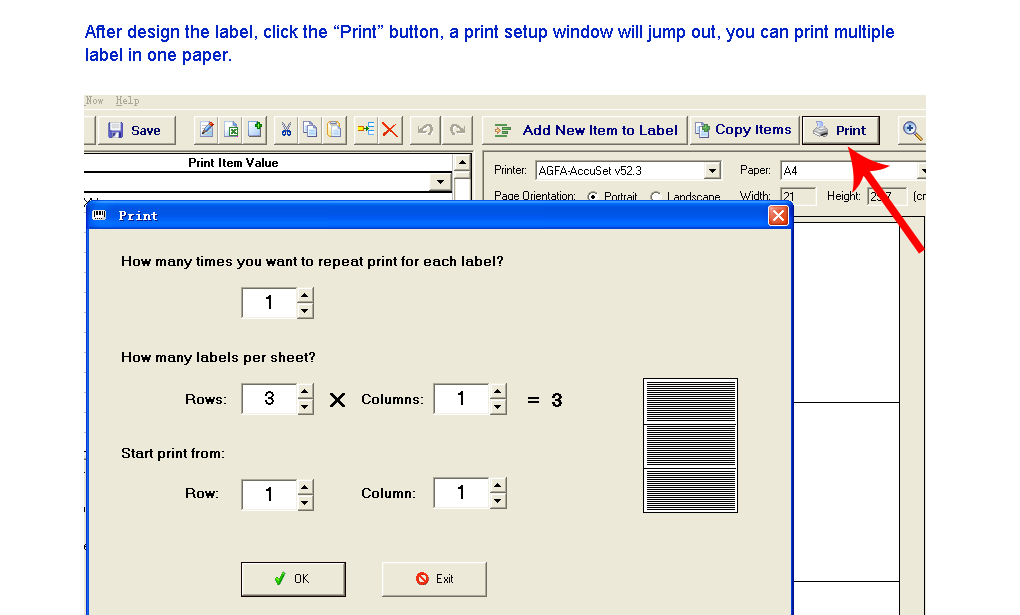Open the Printer dropdown list
Image resolution: width=1020 pixels, height=615 pixels.
pyautogui.click(x=712, y=171)
